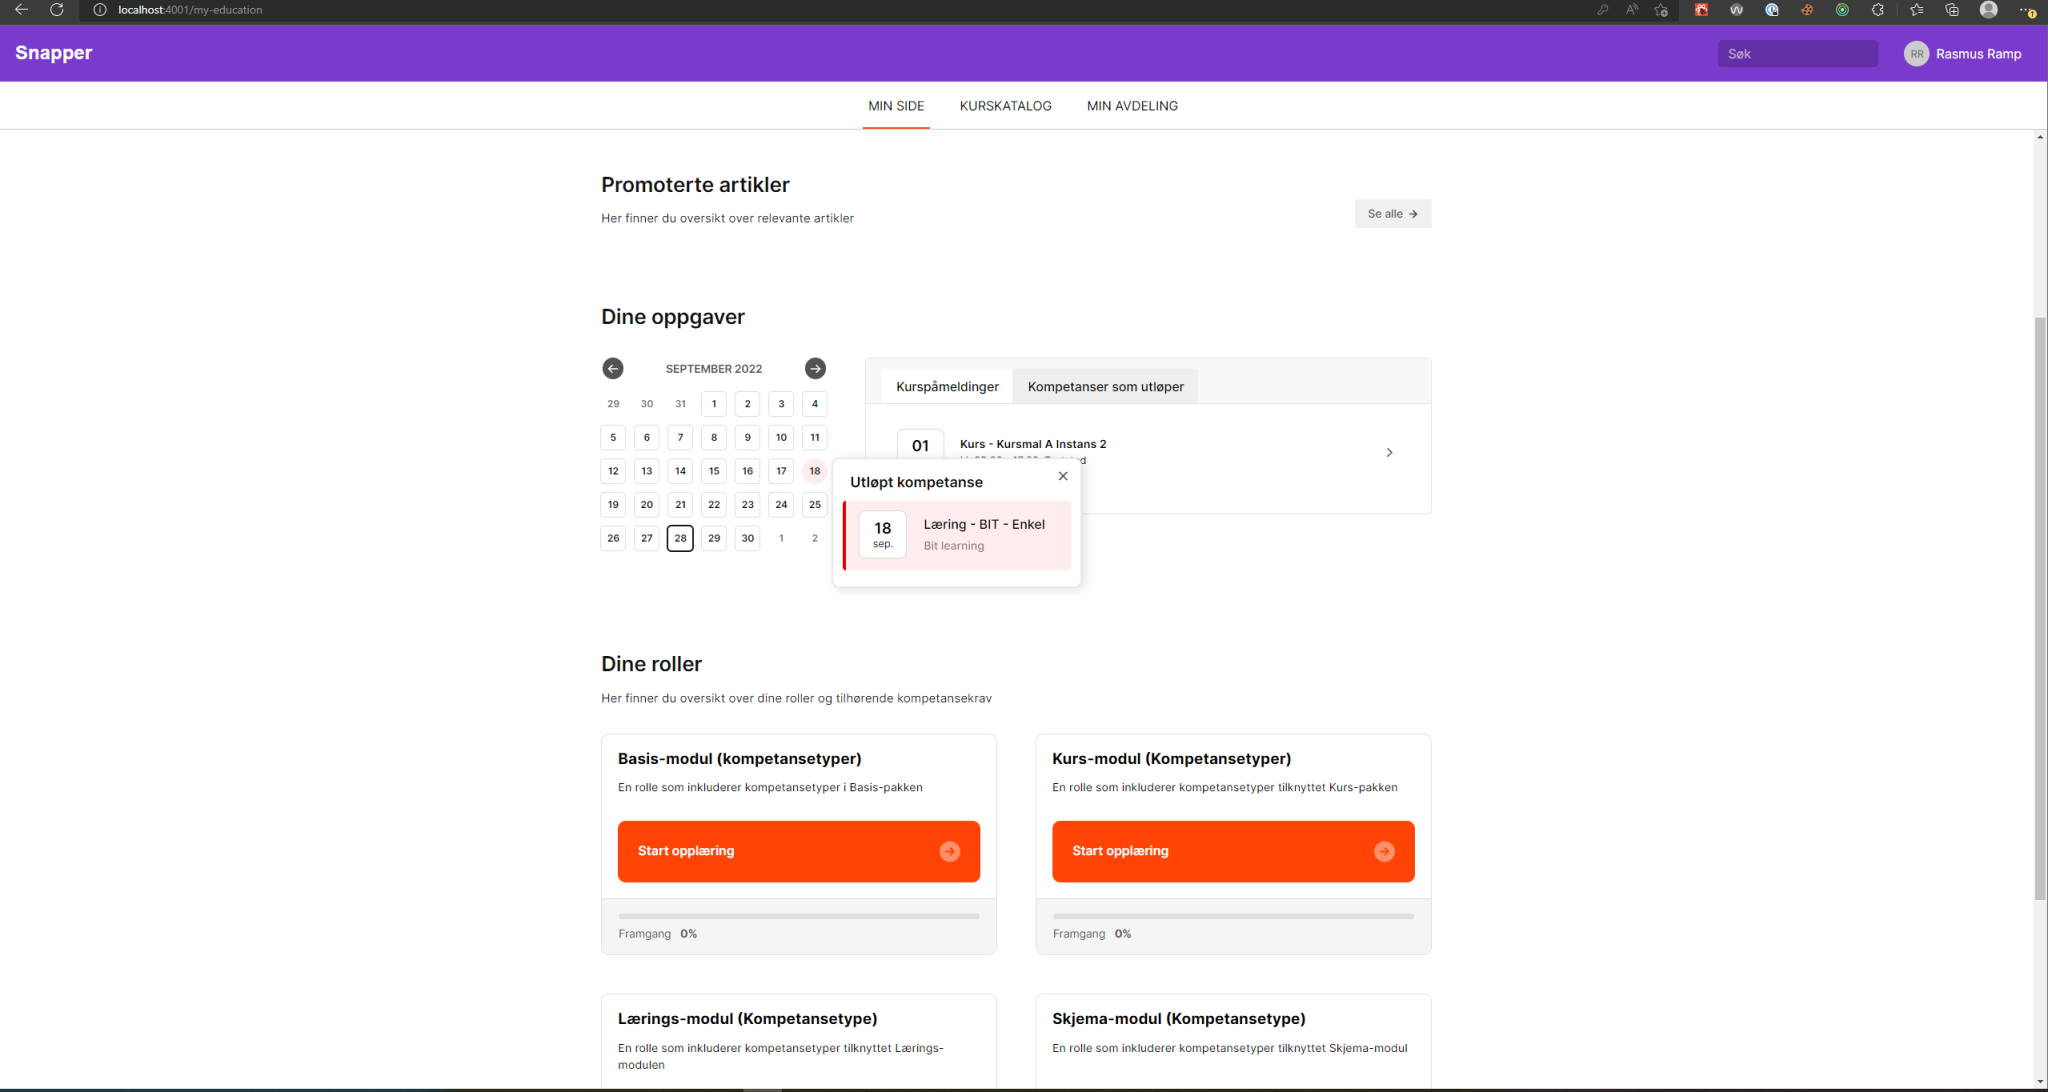
Task: Click arrow icon in Basis-modul Start opplæring
Action: click(950, 851)
